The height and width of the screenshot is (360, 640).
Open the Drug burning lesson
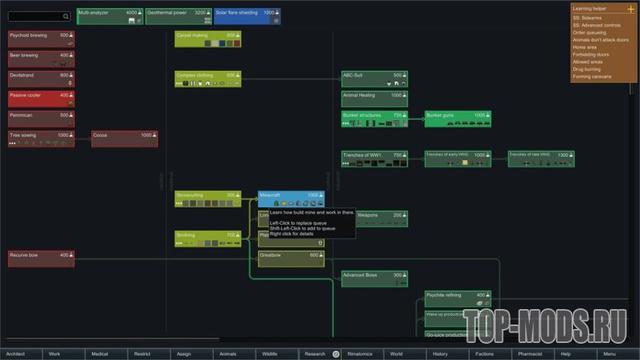(x=587, y=69)
